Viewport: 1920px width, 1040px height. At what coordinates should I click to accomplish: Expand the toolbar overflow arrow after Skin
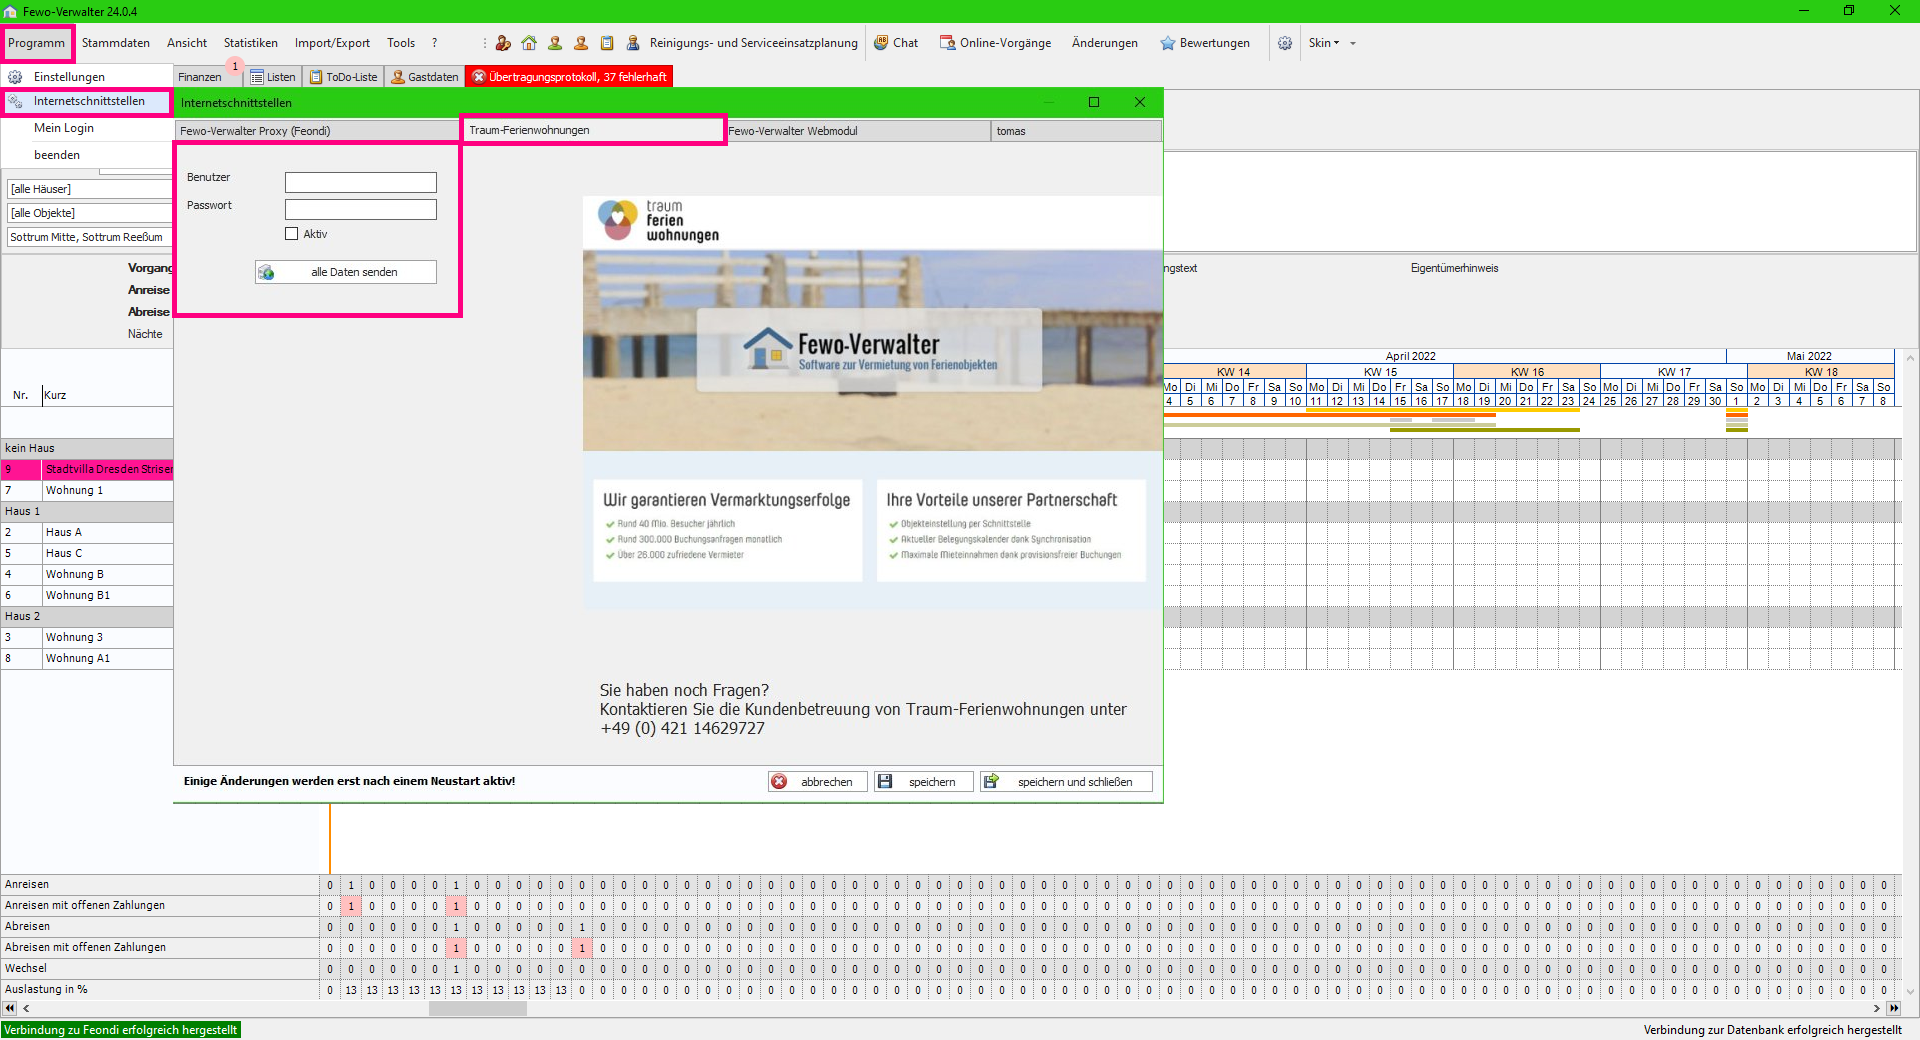(1353, 43)
